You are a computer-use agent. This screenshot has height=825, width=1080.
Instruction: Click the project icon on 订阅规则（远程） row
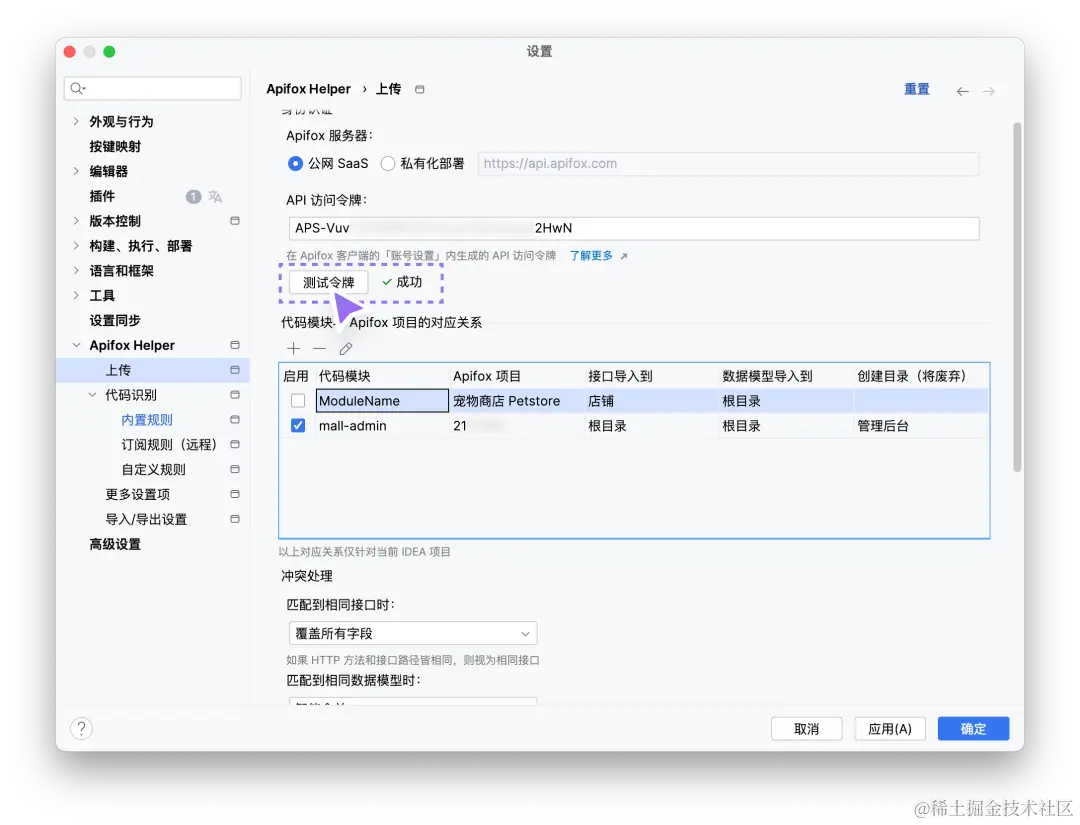click(x=235, y=444)
